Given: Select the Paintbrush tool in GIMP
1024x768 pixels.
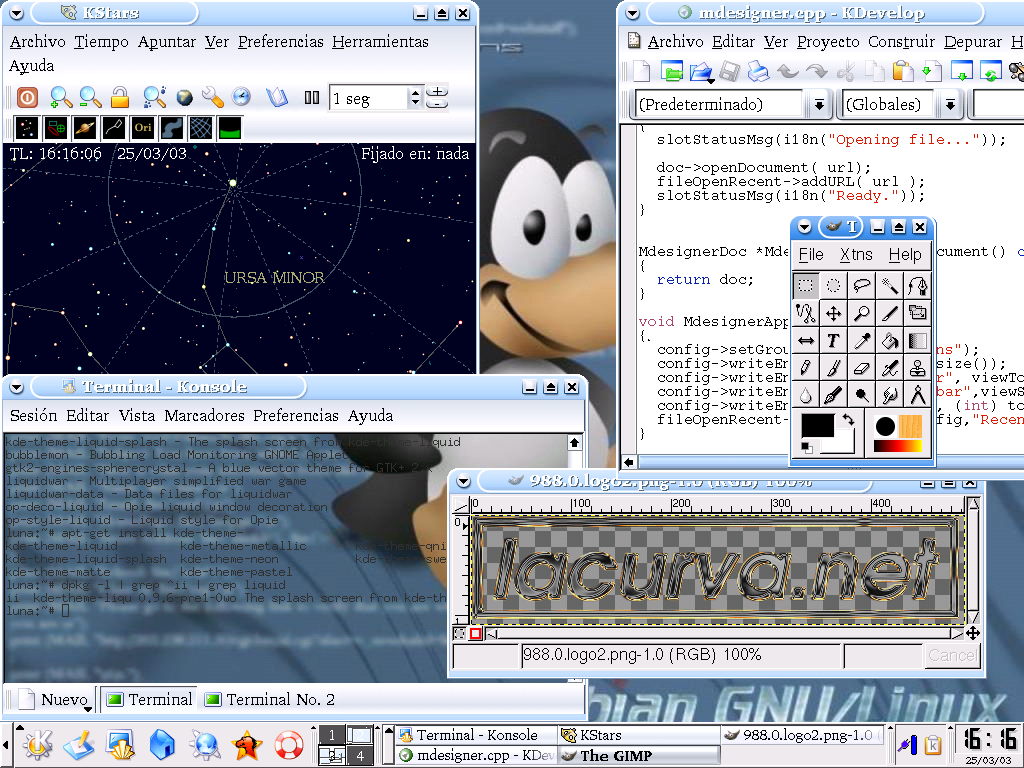Looking at the screenshot, I should click(x=834, y=368).
